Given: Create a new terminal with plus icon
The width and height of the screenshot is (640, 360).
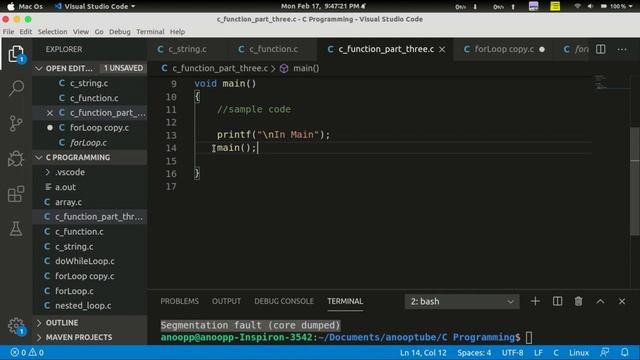Looking at the screenshot, I should tap(535, 301).
